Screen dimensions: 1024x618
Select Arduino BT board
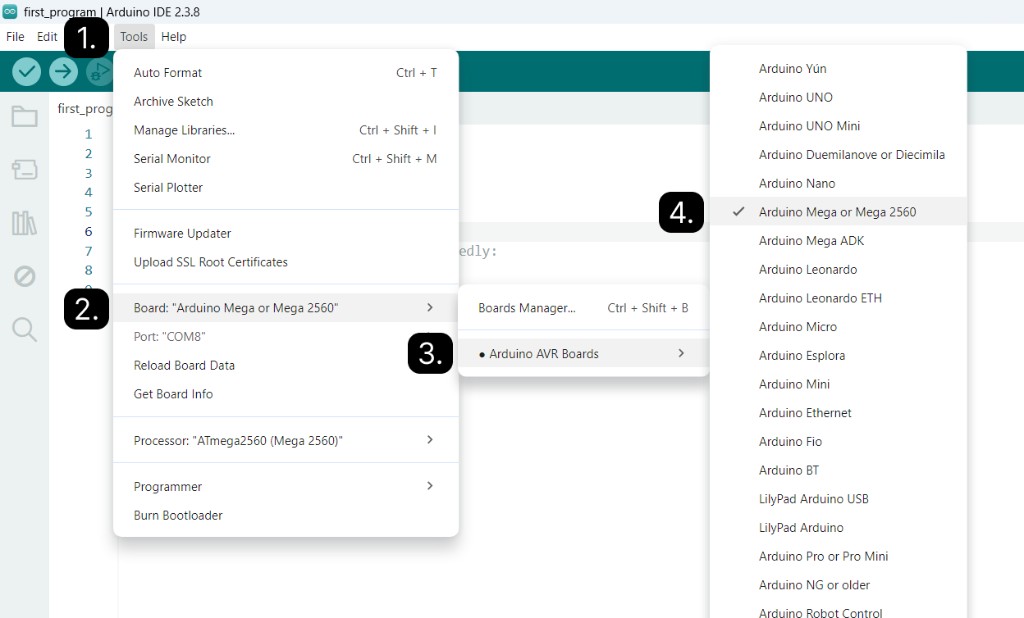pyautogui.click(x=838, y=470)
